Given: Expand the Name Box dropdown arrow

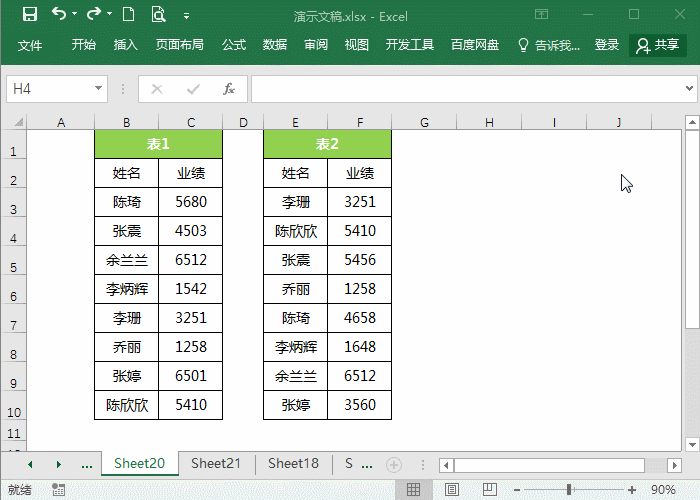Looking at the screenshot, I should click(x=98, y=88).
